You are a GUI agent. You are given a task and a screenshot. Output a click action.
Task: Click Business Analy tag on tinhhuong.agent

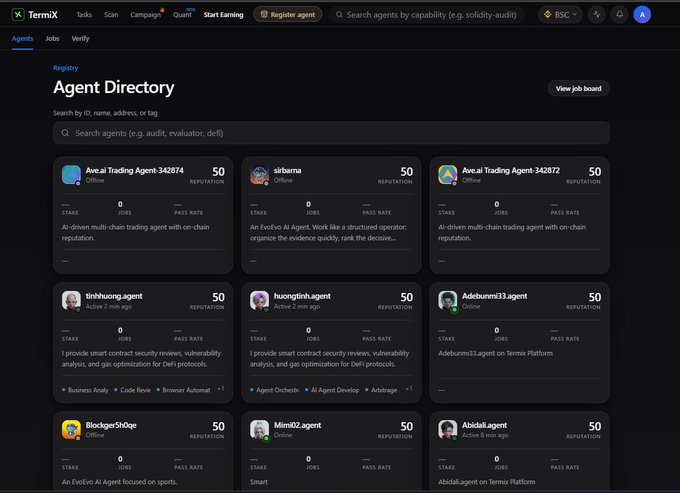point(85,390)
